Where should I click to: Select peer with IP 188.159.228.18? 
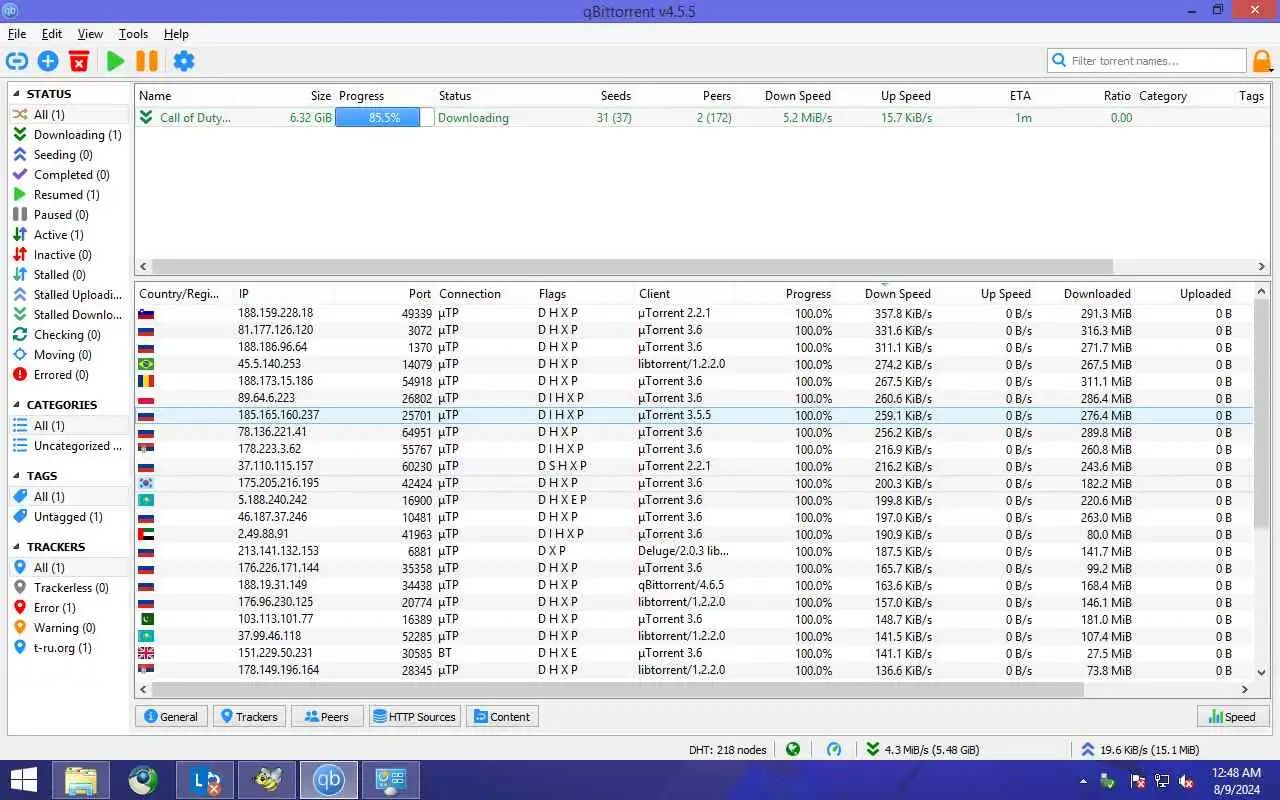coord(694,313)
